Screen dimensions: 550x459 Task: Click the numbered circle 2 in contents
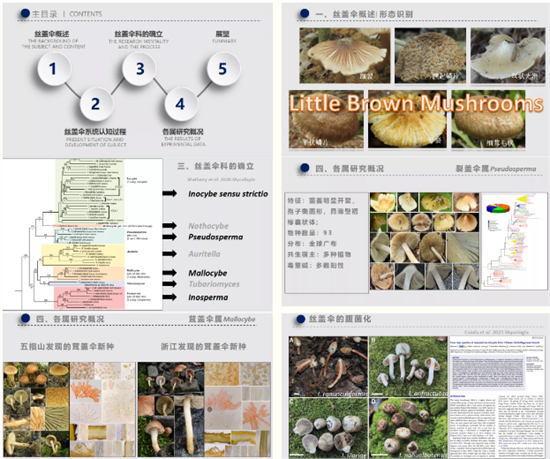(96, 104)
